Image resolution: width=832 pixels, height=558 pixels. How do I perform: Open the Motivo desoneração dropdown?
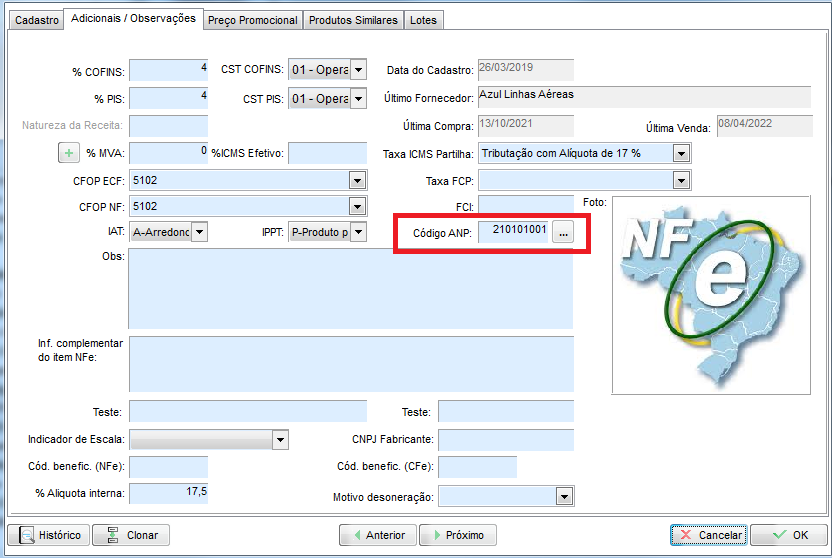565,496
